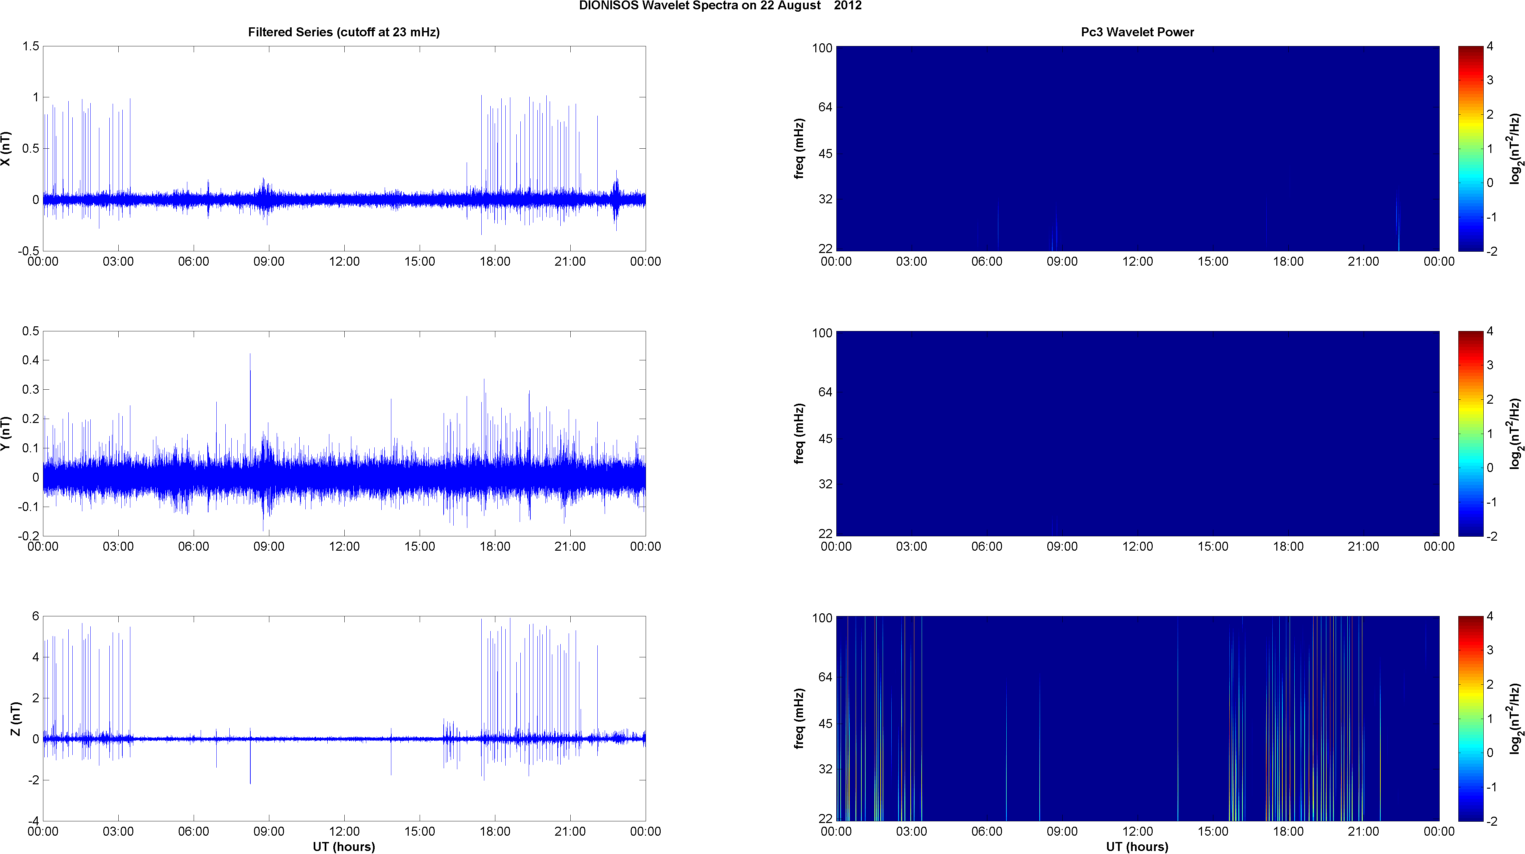
Task: Click the log2(nT²/Hz) label of the bottom colorbar
Action: [x=1516, y=719]
